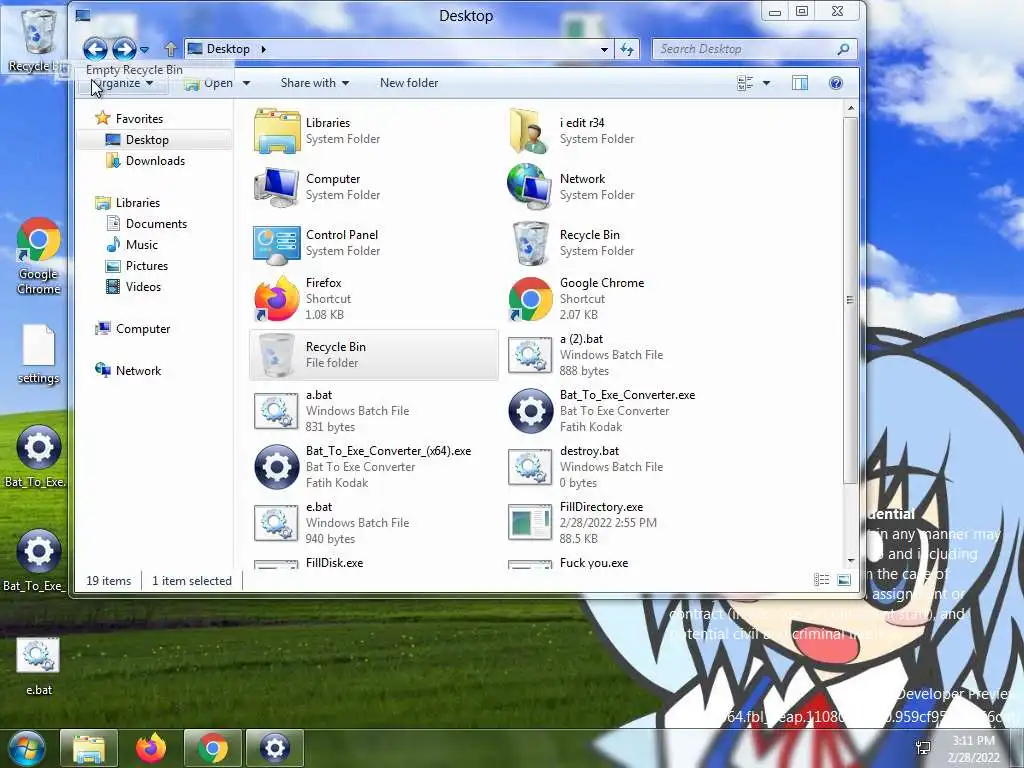The height and width of the screenshot is (768, 1024).
Task: Expand the address bar history dropdown
Action: [604, 49]
